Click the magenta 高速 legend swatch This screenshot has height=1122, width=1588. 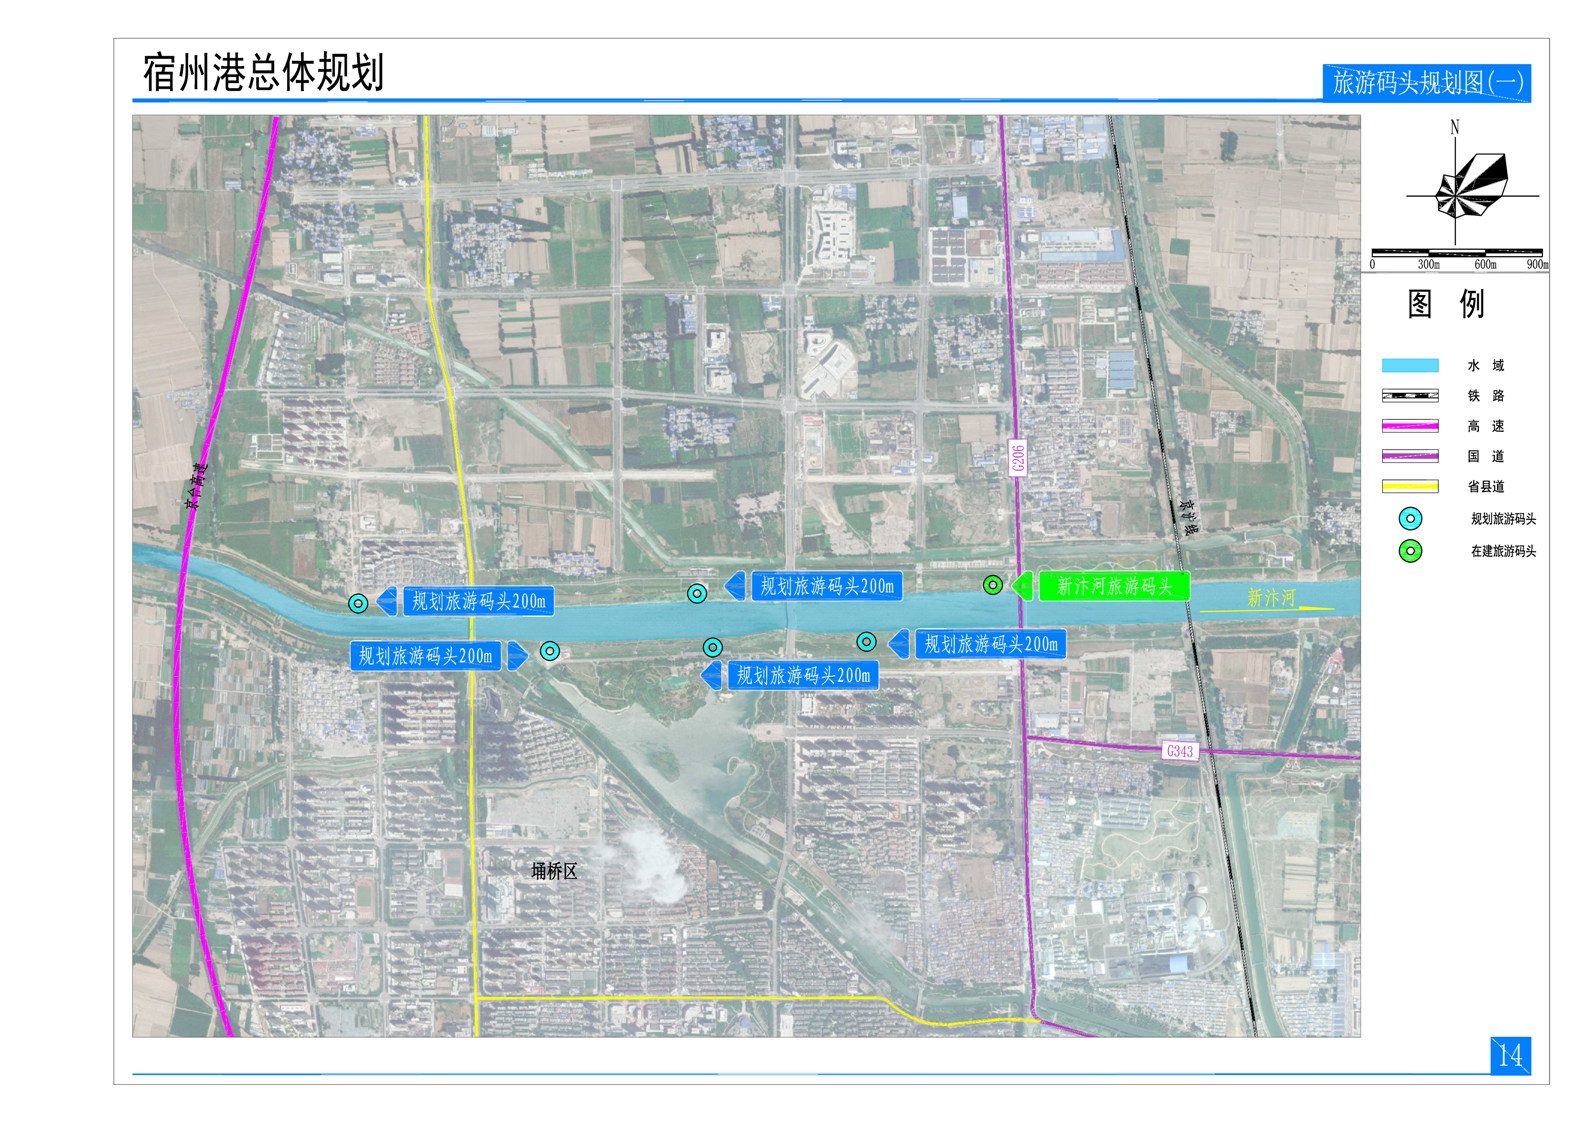[1410, 426]
